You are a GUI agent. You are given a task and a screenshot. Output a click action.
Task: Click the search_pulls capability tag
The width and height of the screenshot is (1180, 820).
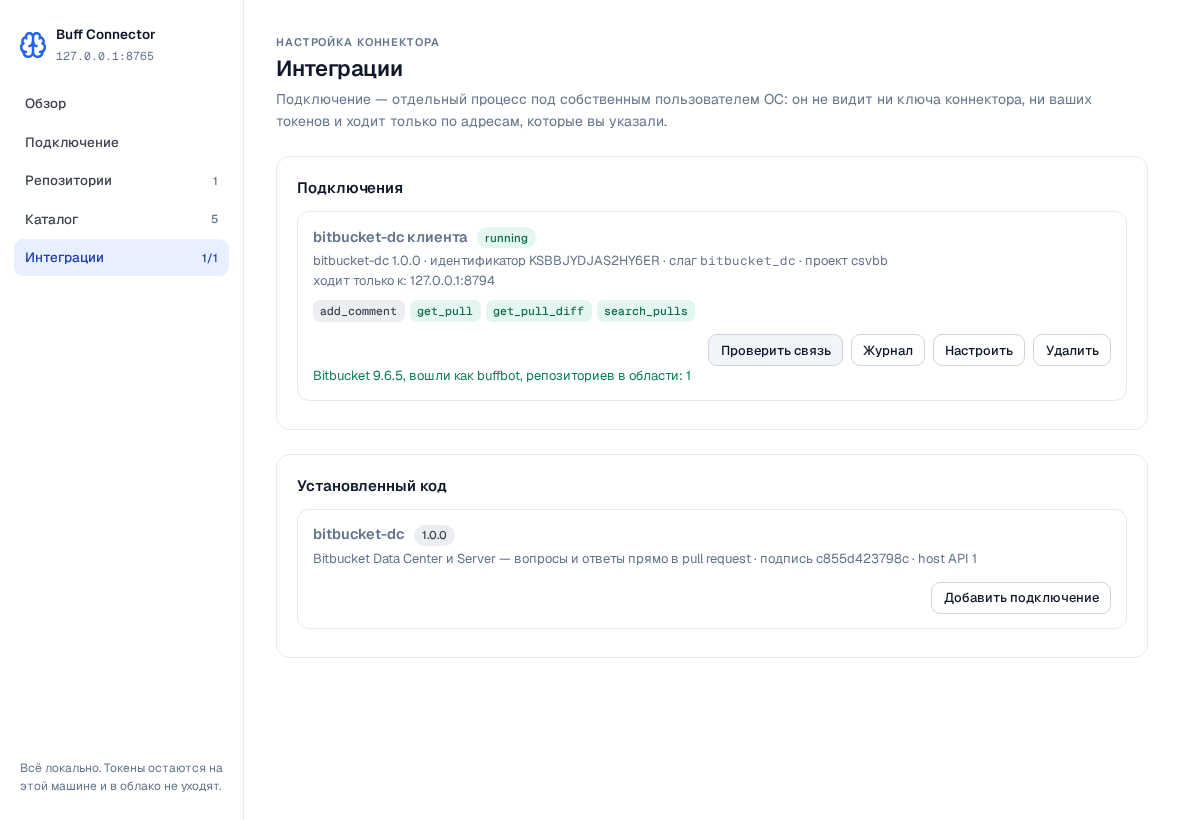(646, 311)
